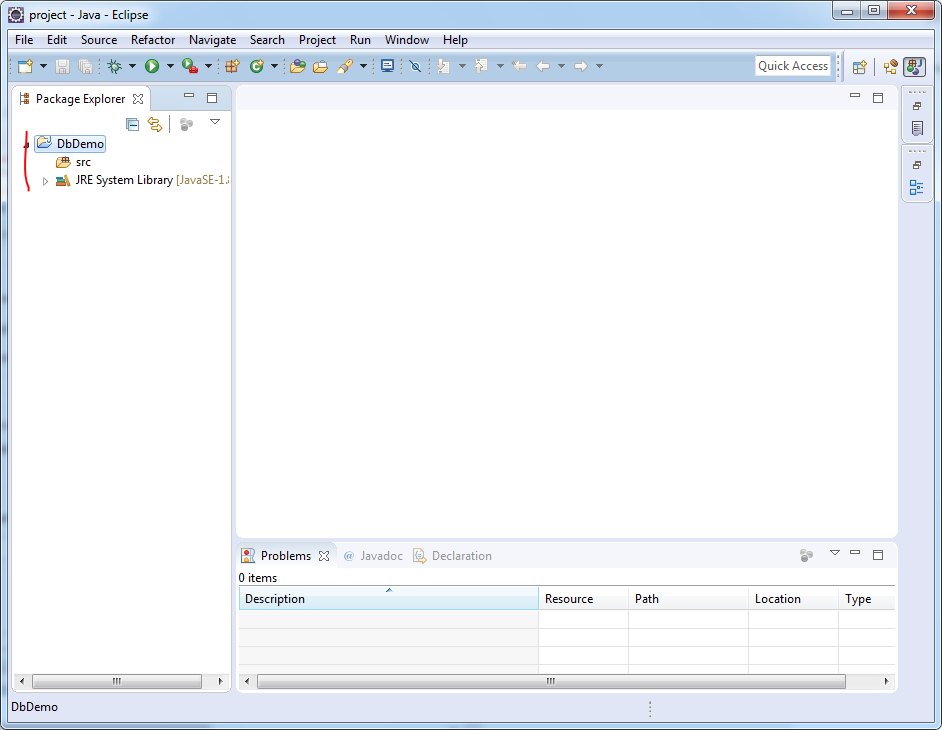Screen dimensions: 942x730
Task: Open the Help menu
Action: [x=455, y=40]
